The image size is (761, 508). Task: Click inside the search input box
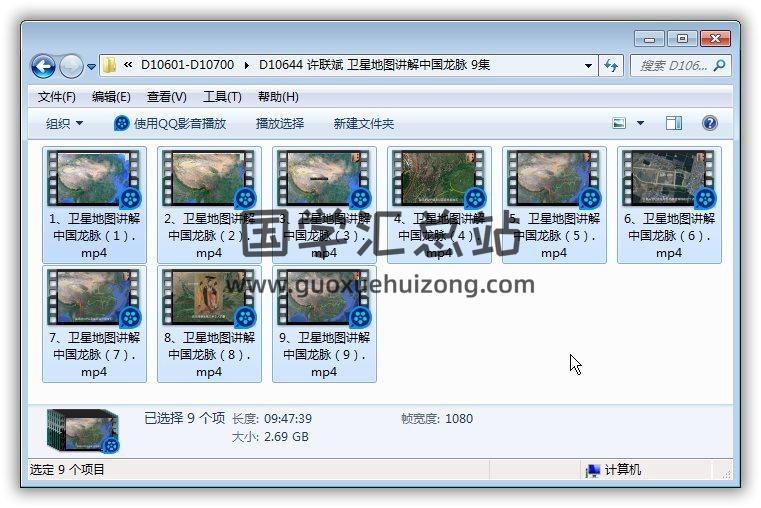click(672, 66)
